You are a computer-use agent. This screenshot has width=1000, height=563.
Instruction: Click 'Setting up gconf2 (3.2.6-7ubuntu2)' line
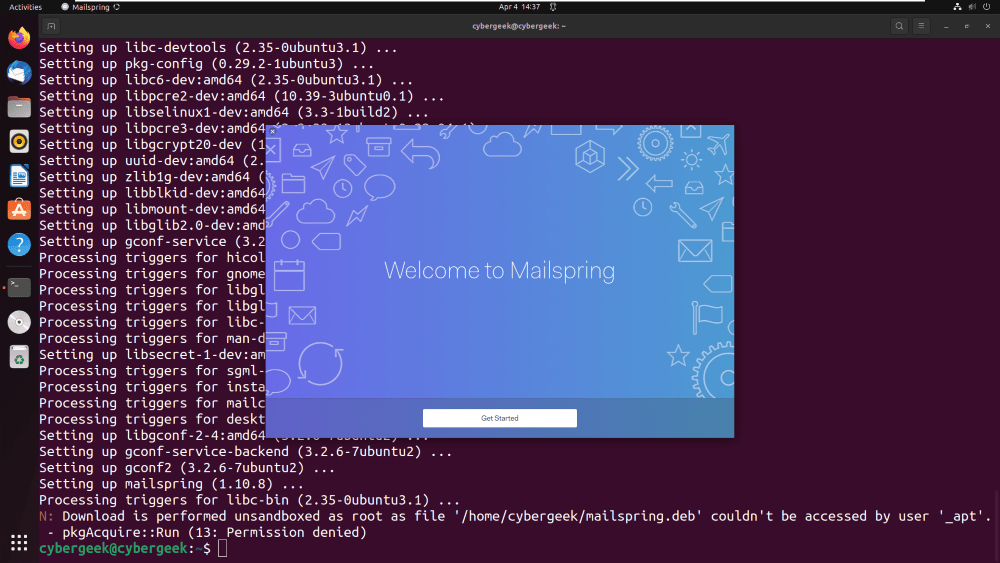pos(187,468)
